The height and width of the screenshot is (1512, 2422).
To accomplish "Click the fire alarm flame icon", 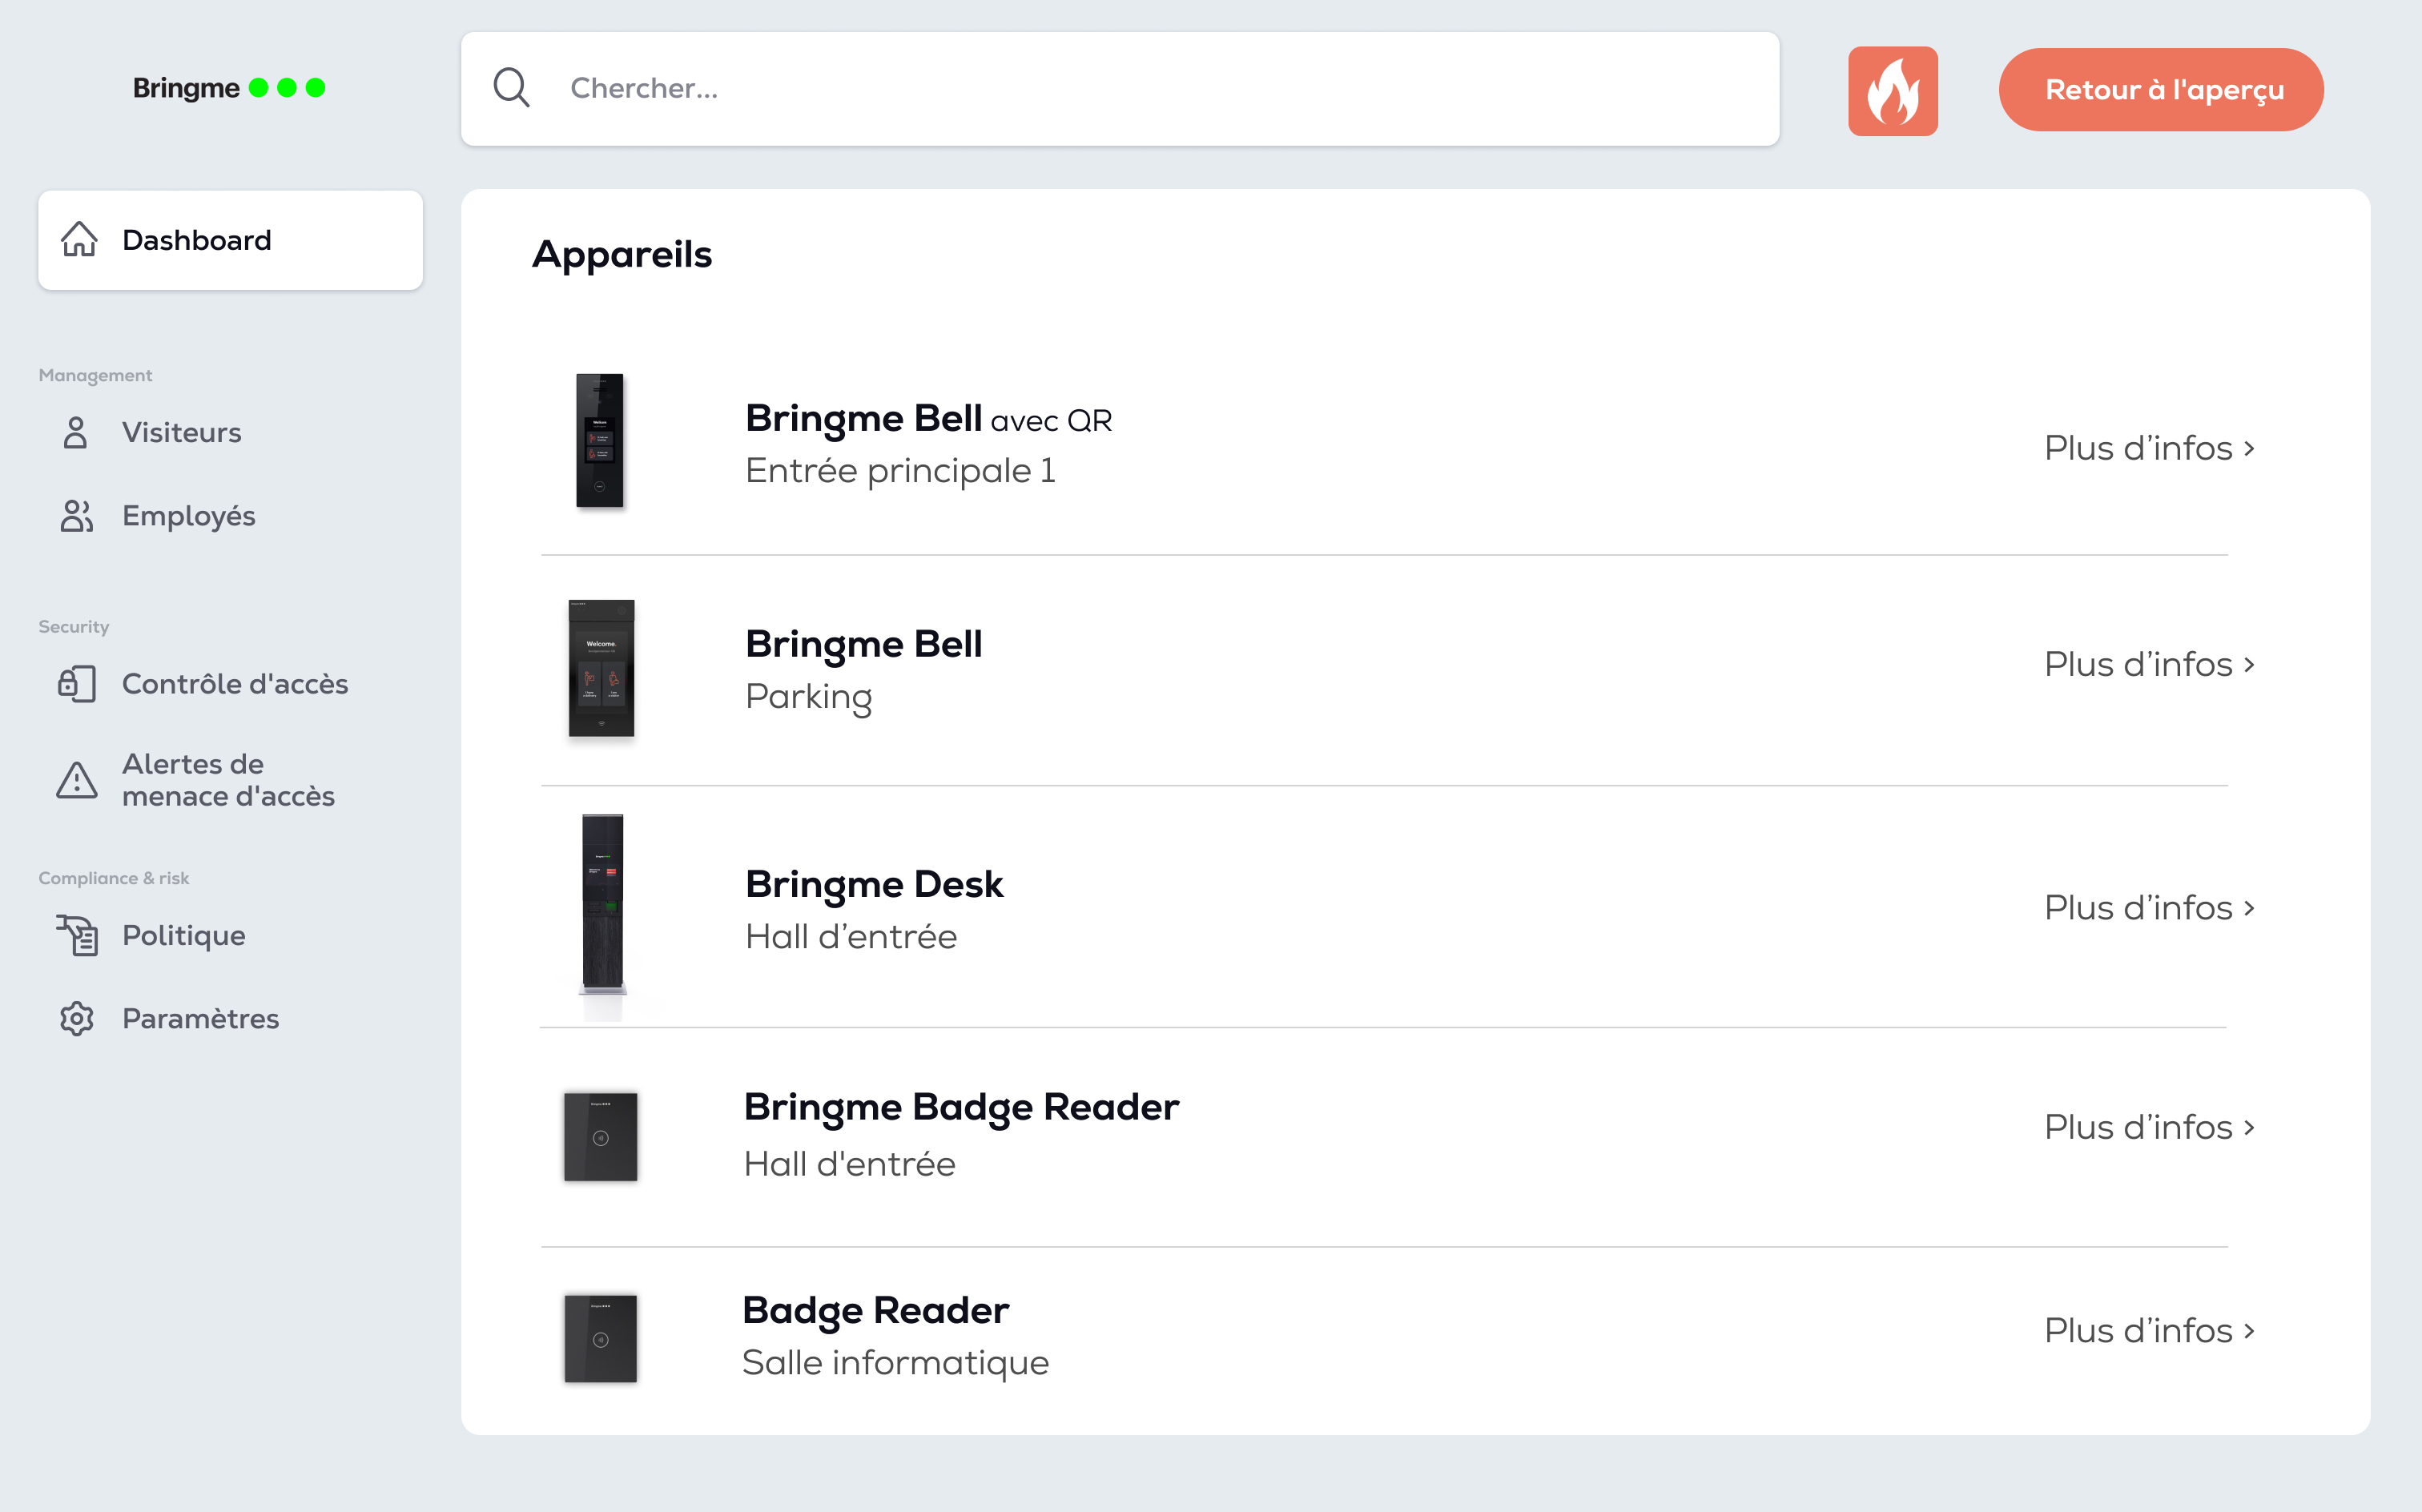I will [1892, 90].
